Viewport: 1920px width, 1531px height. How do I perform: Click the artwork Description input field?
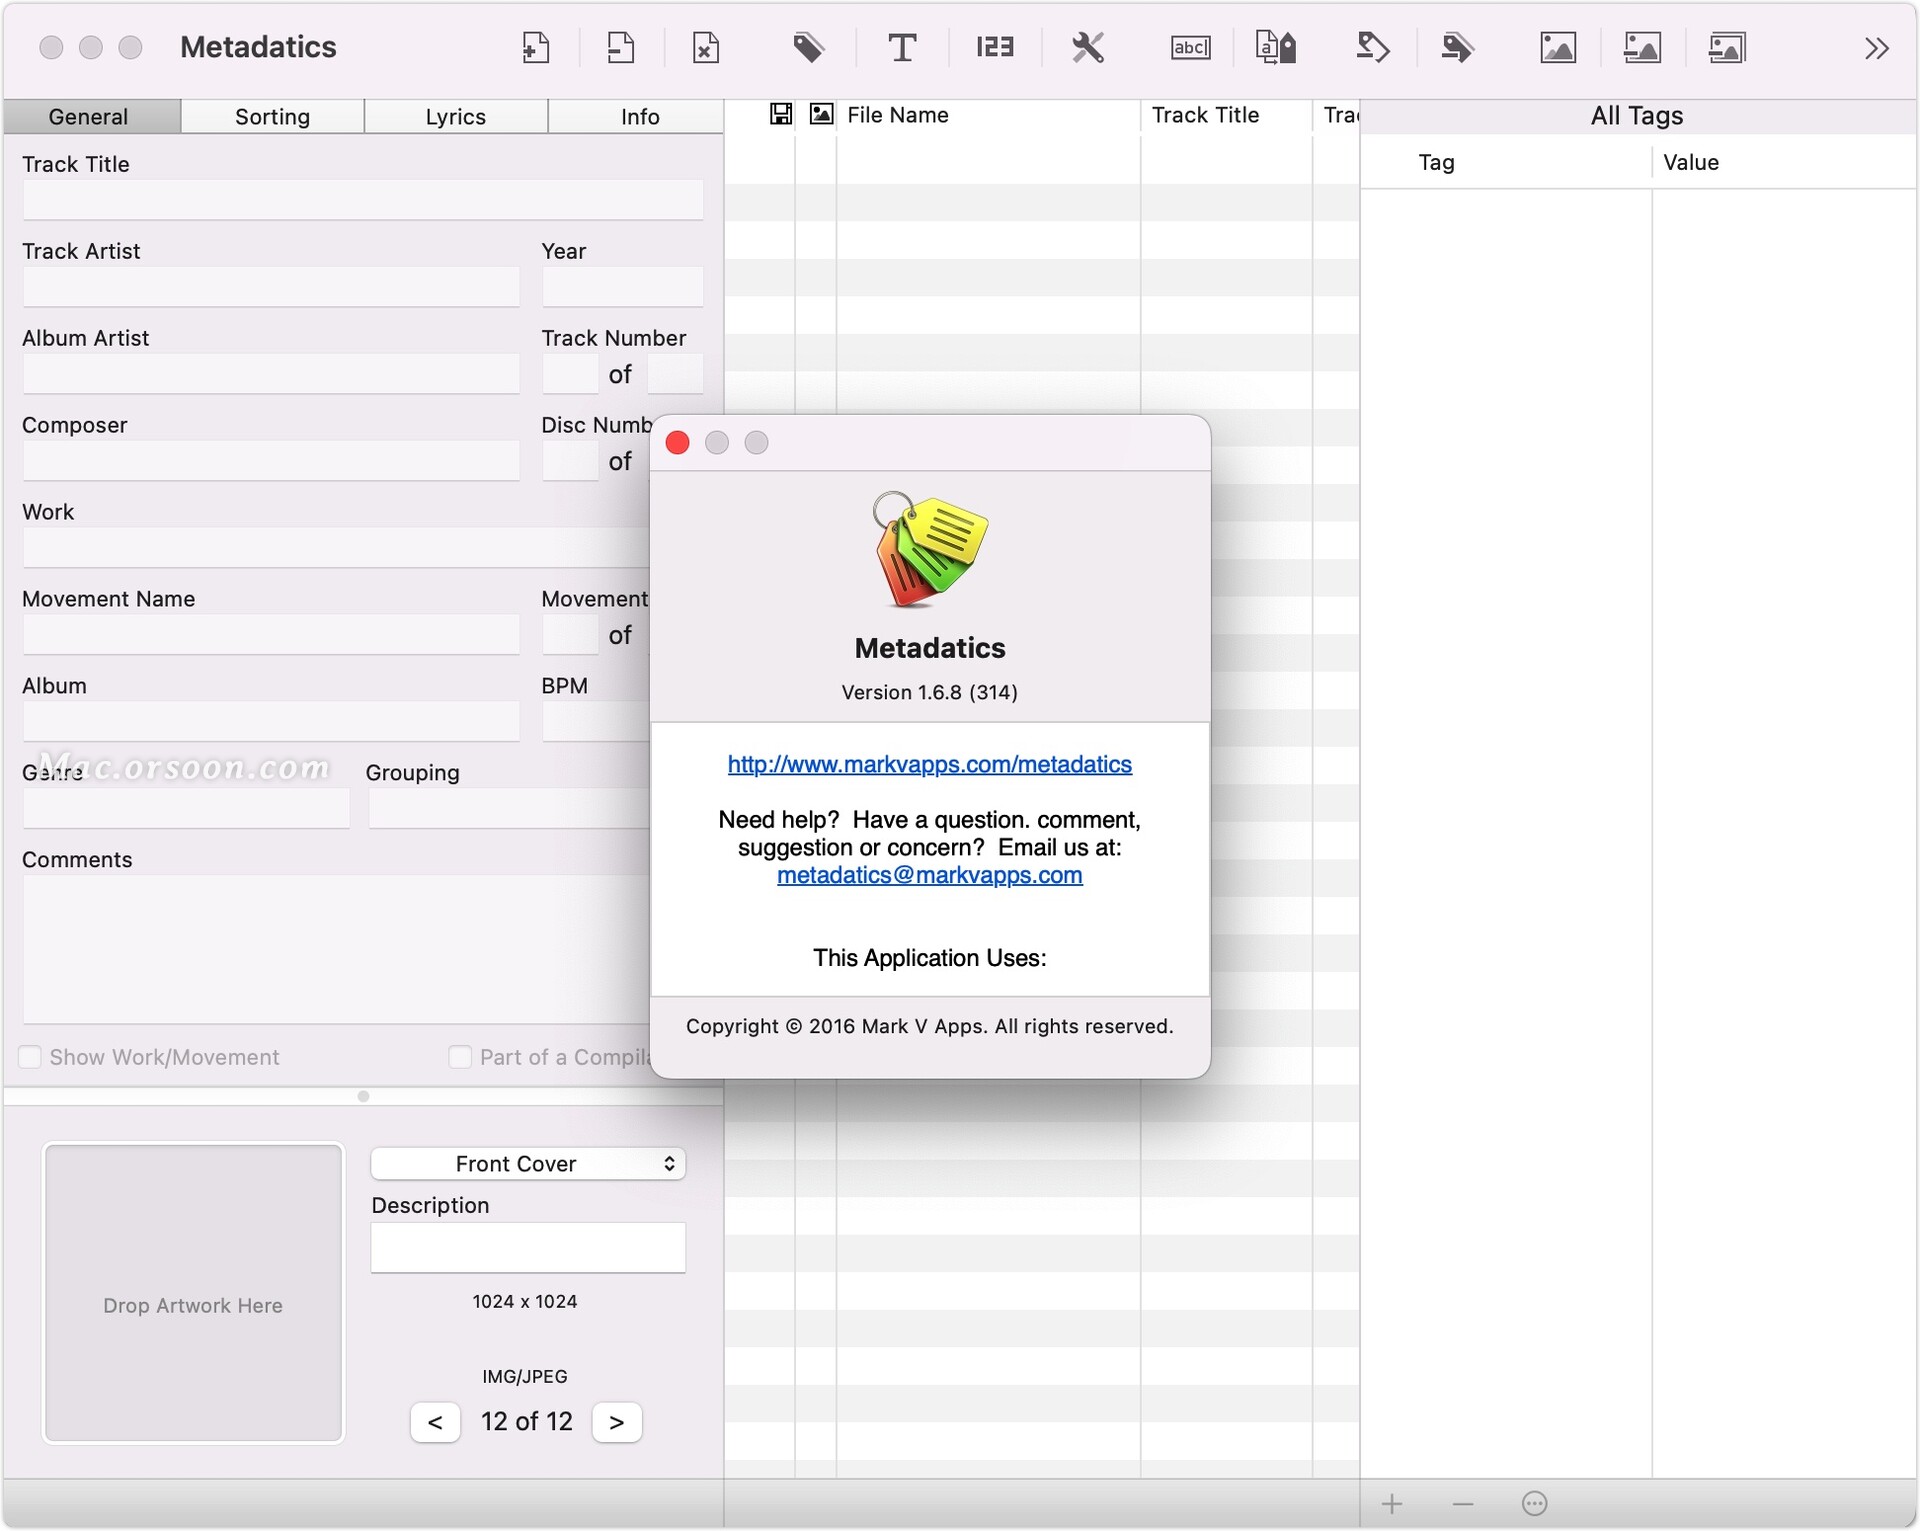(528, 1247)
